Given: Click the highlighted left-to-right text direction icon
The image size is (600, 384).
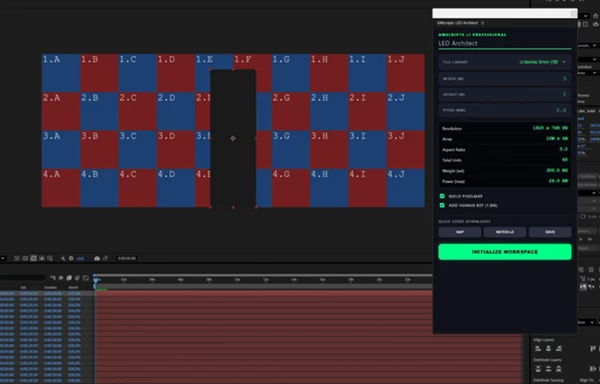Looking at the screenshot, I should click(583, 287).
